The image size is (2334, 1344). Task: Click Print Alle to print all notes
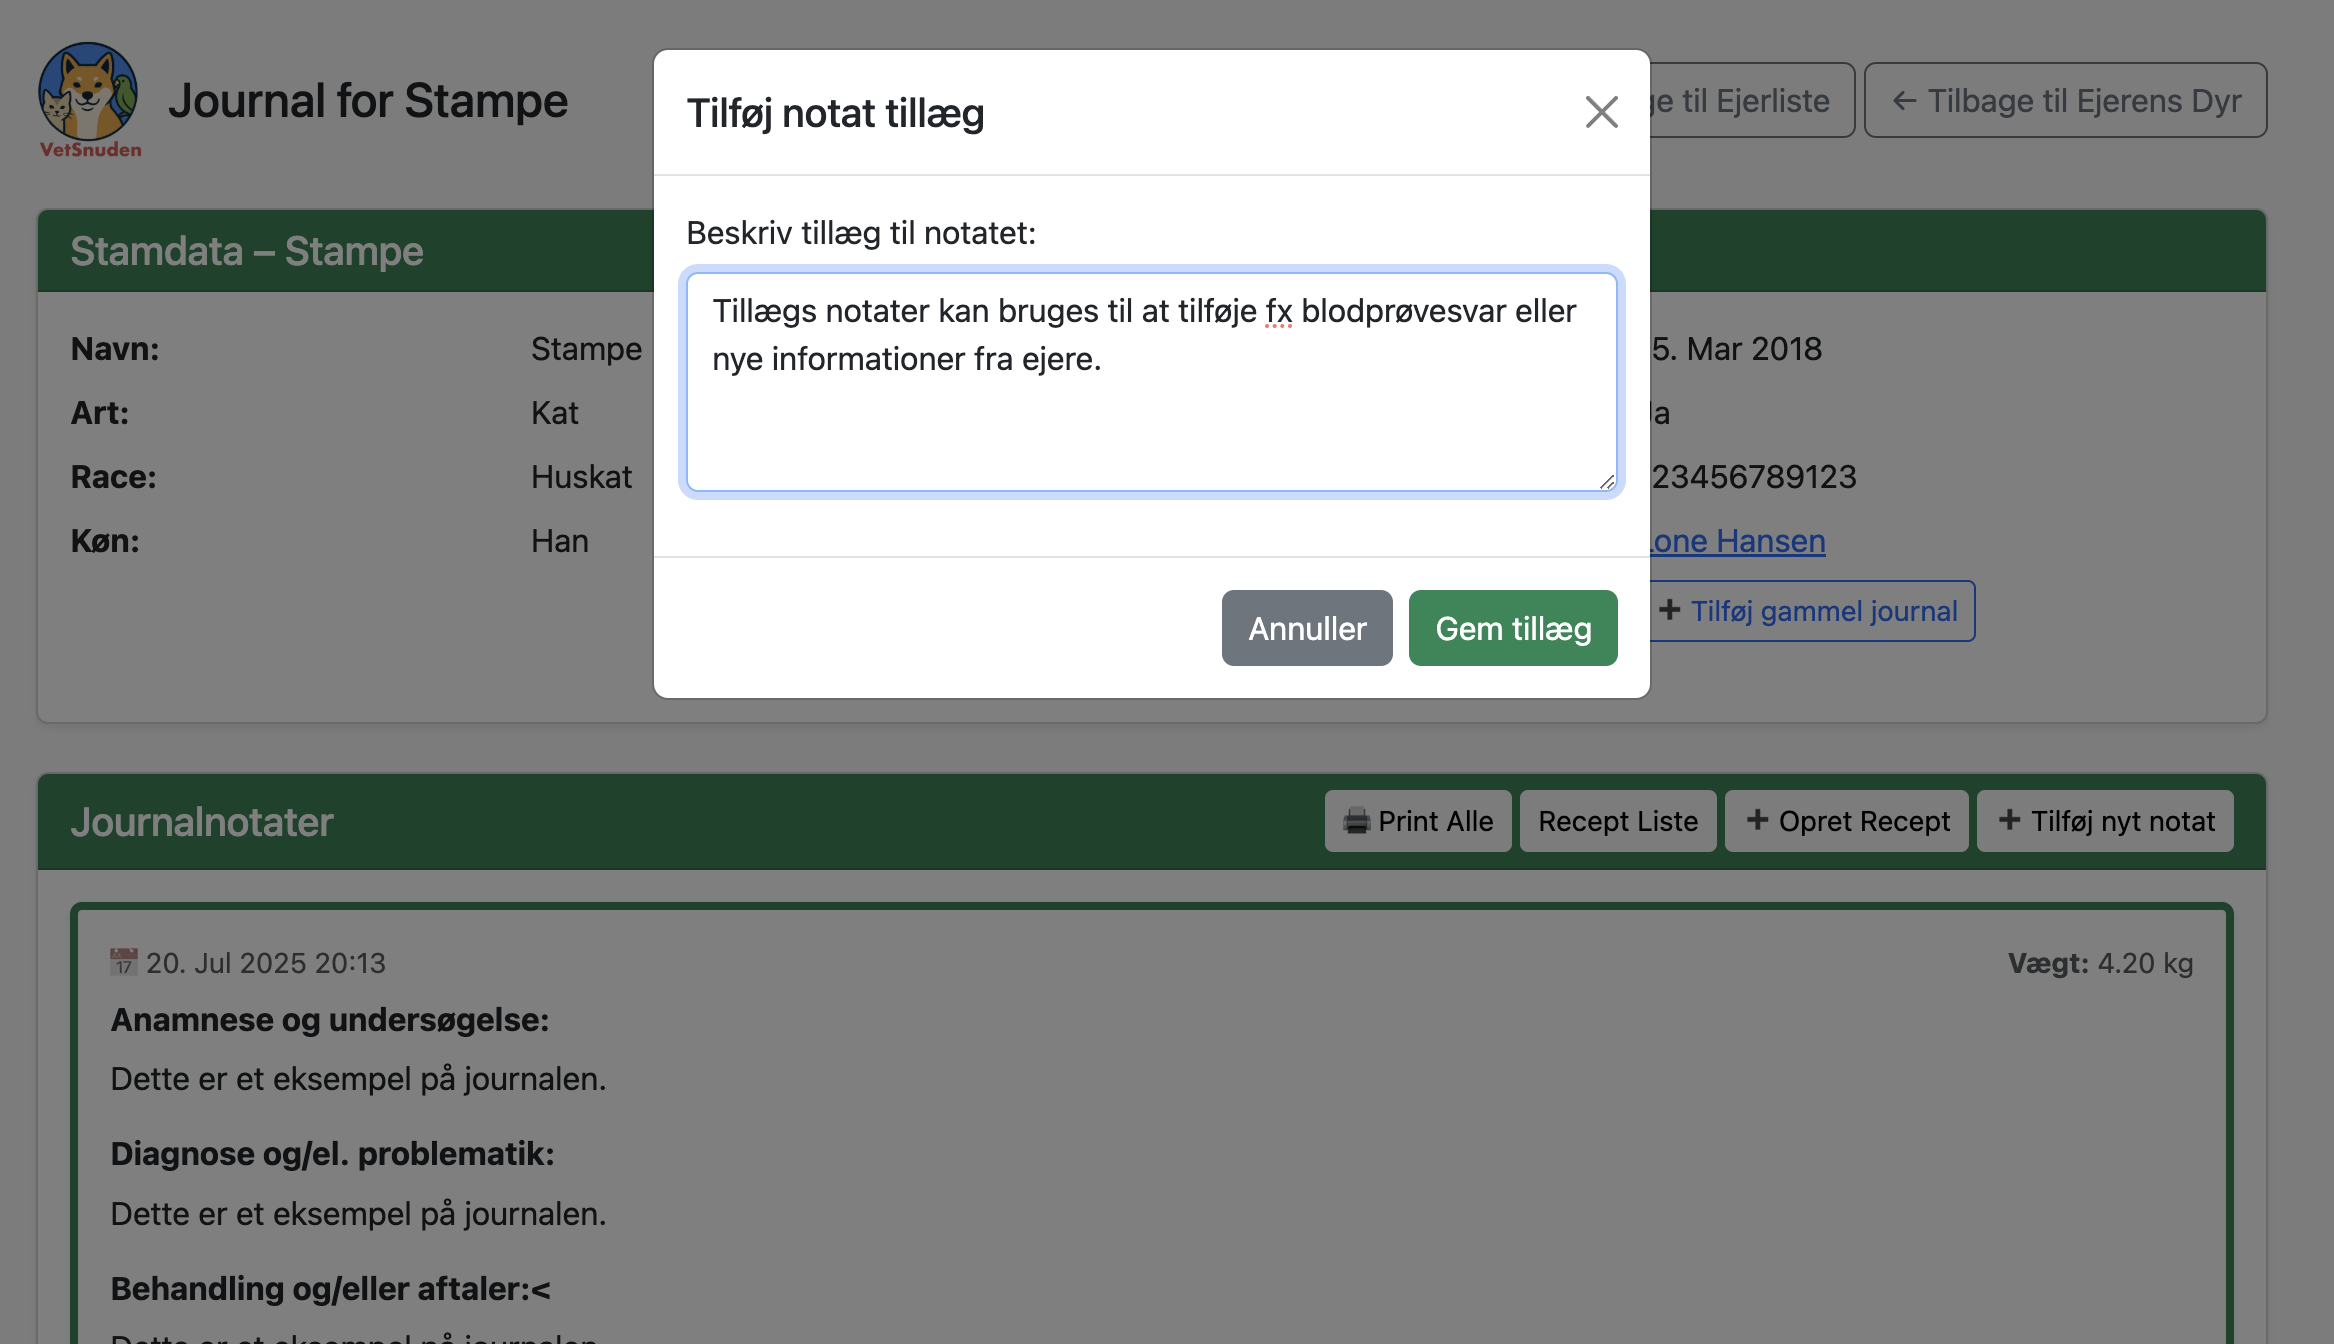[1418, 820]
